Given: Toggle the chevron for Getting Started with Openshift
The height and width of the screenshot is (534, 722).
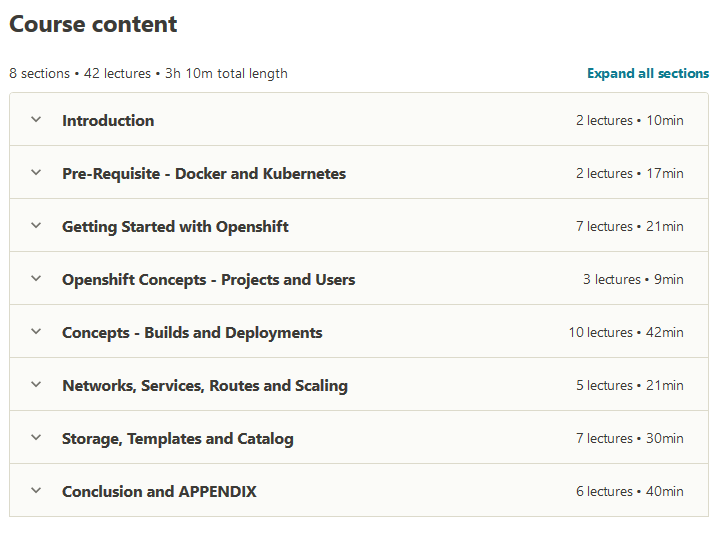Looking at the screenshot, I should pos(36,226).
